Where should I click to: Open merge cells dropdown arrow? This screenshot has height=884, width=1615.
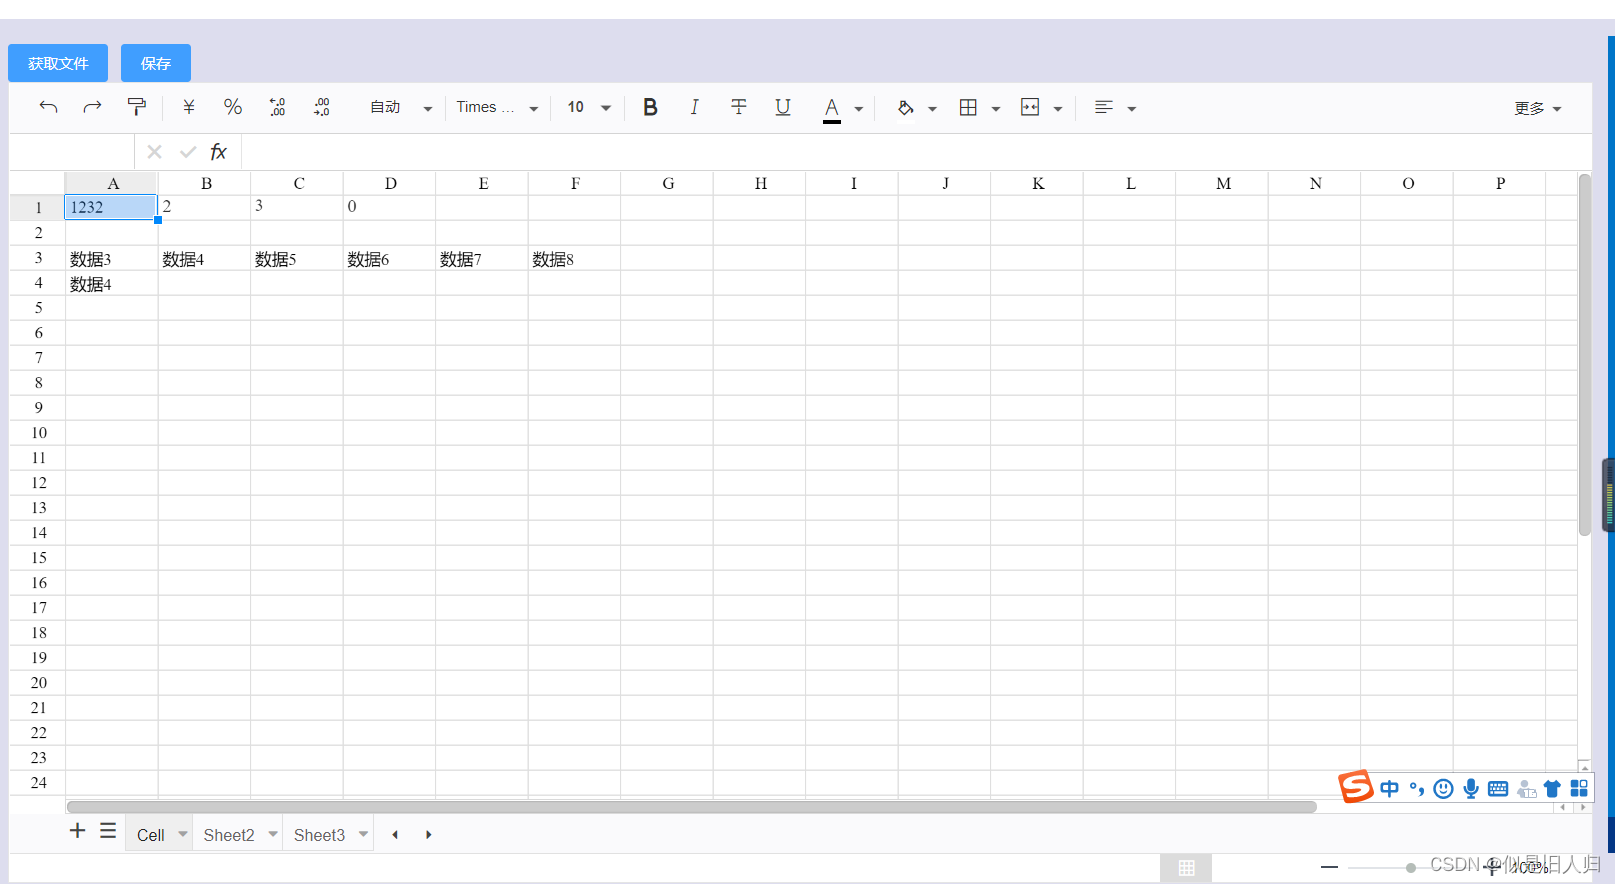coord(1058,109)
